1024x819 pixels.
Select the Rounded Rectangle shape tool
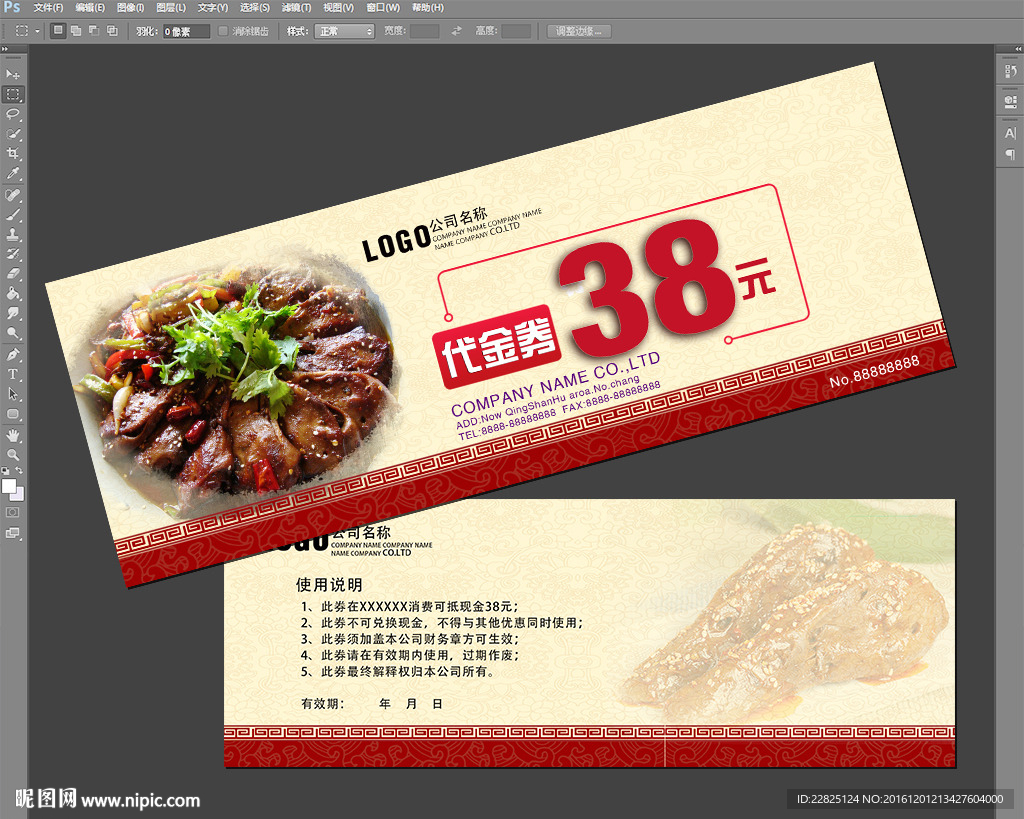click(12, 414)
